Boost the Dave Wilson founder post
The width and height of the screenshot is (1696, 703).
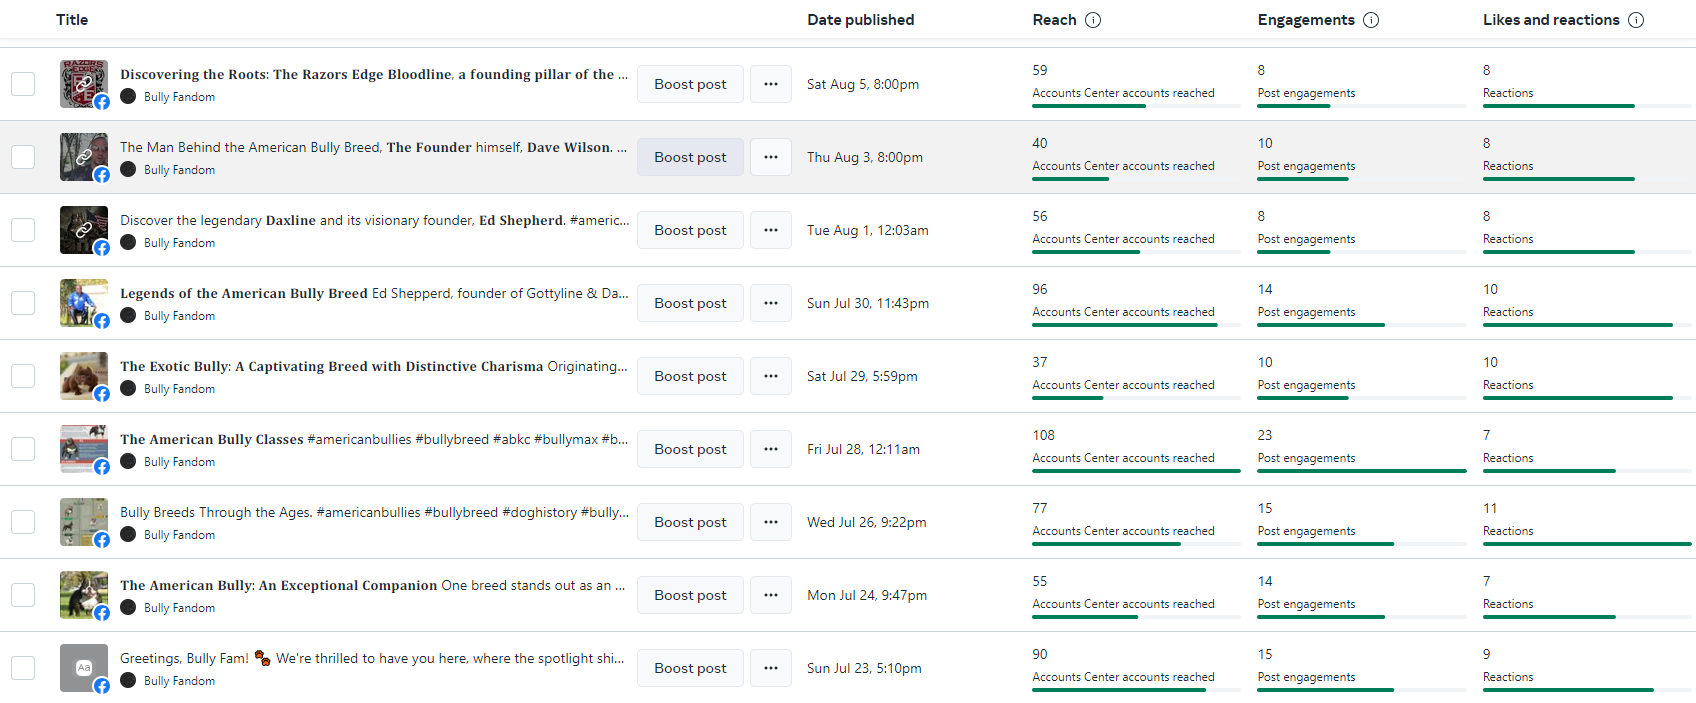tap(690, 157)
